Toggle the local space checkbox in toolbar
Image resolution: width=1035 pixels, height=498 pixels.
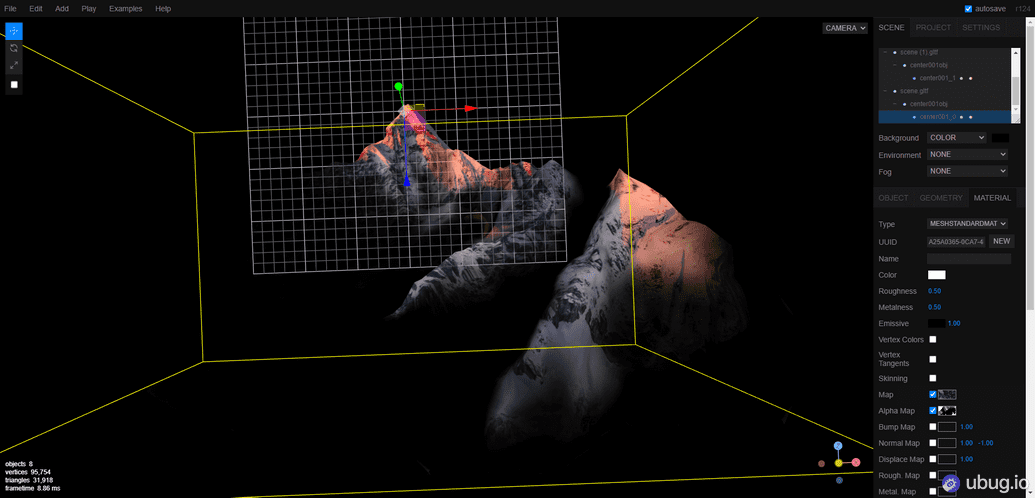coord(14,85)
